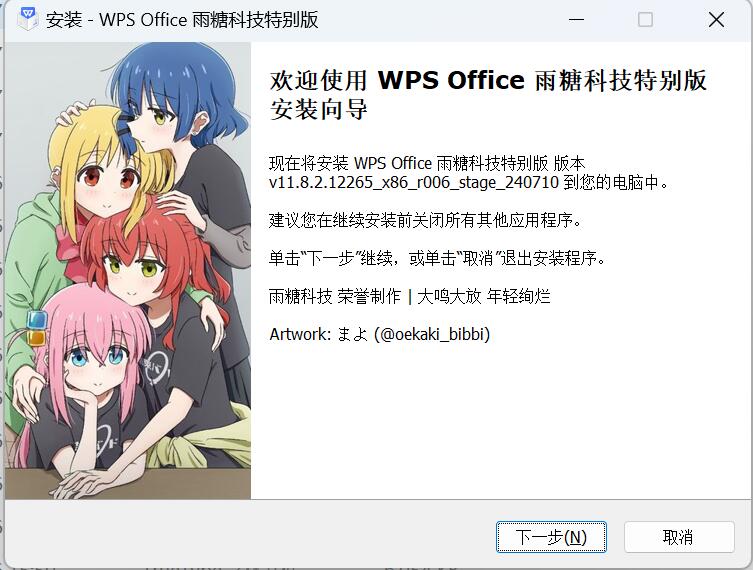Close the installer window with X
This screenshot has height=570, width=753.
tap(716, 20)
